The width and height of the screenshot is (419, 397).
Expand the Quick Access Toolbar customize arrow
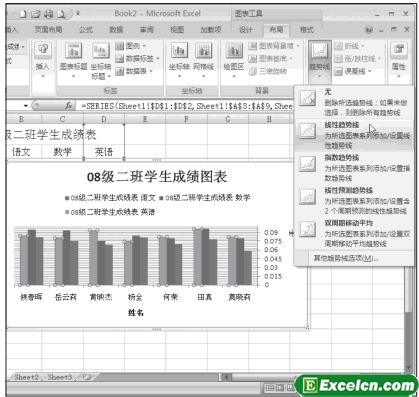pyautogui.click(x=78, y=14)
